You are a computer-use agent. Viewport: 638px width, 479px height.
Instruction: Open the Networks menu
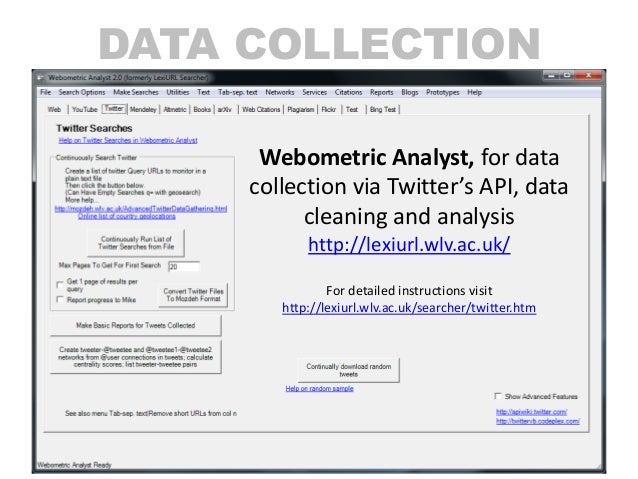280,92
